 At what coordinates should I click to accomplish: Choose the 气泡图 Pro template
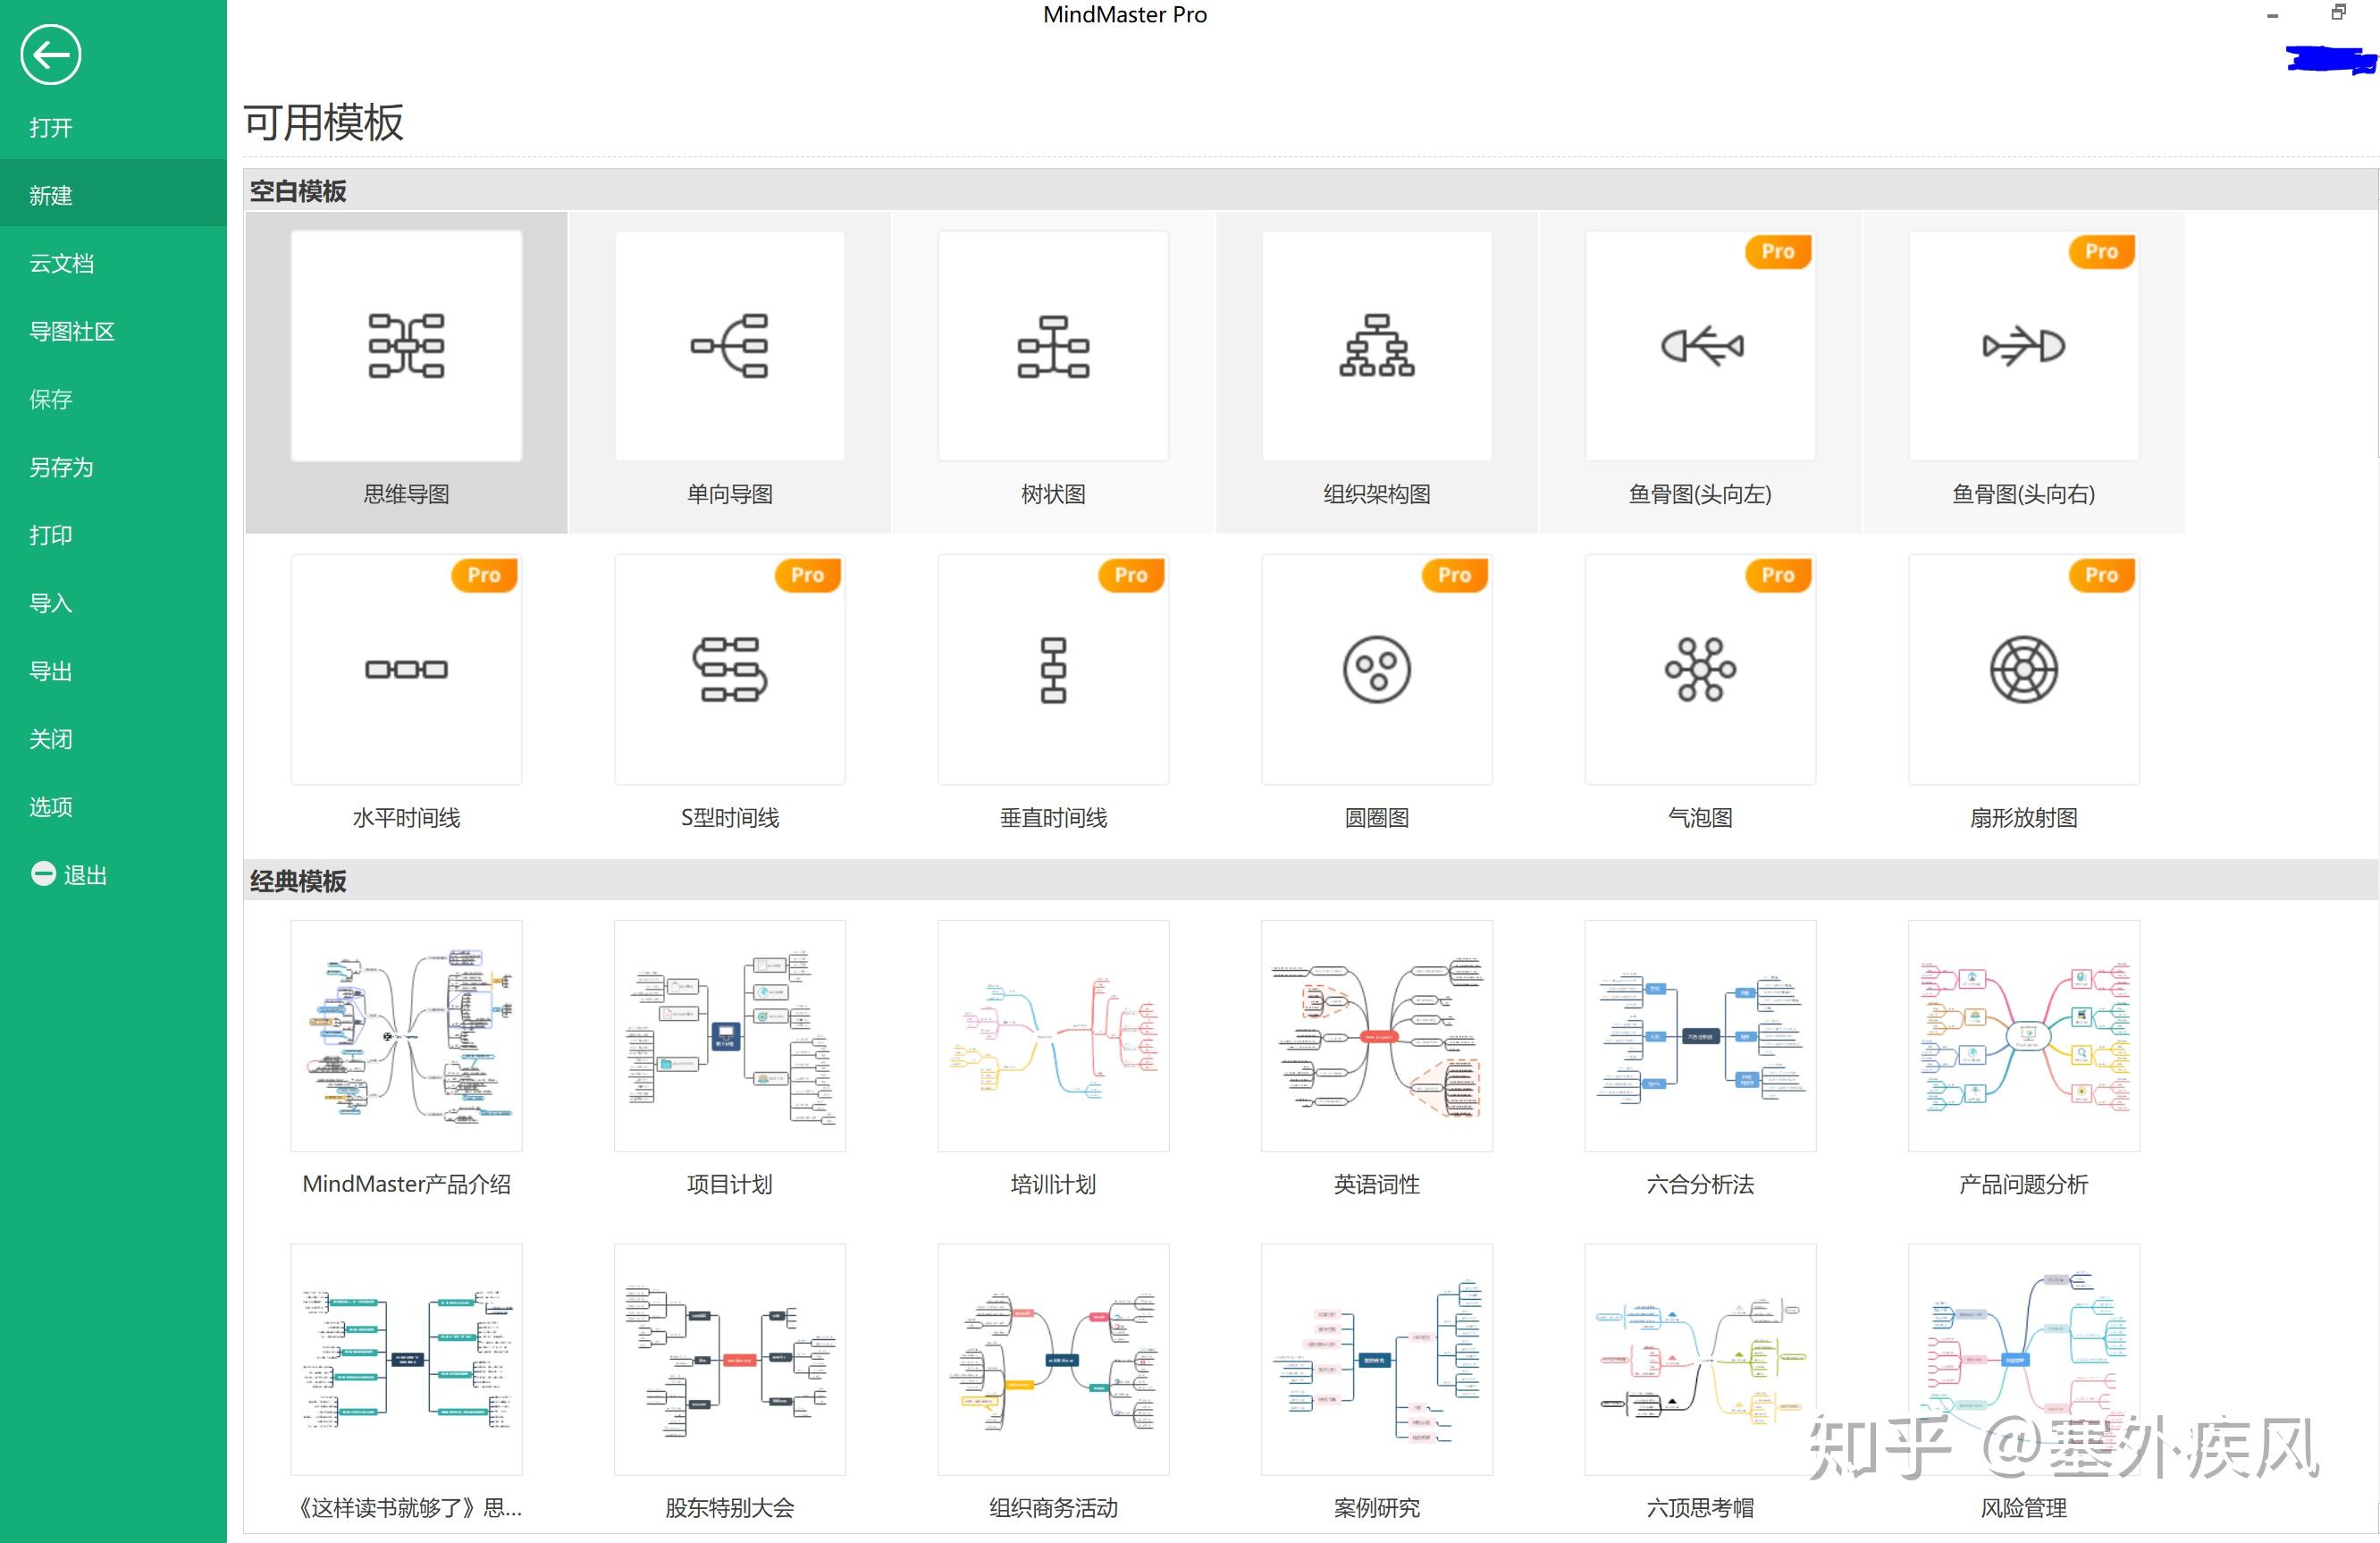(1700, 670)
